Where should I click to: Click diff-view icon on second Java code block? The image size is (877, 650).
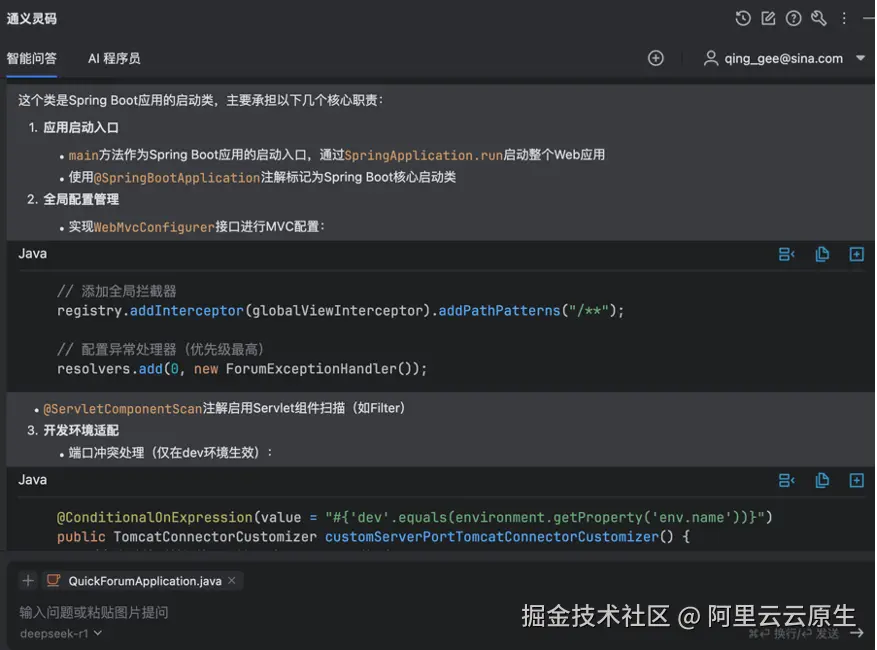coord(786,481)
